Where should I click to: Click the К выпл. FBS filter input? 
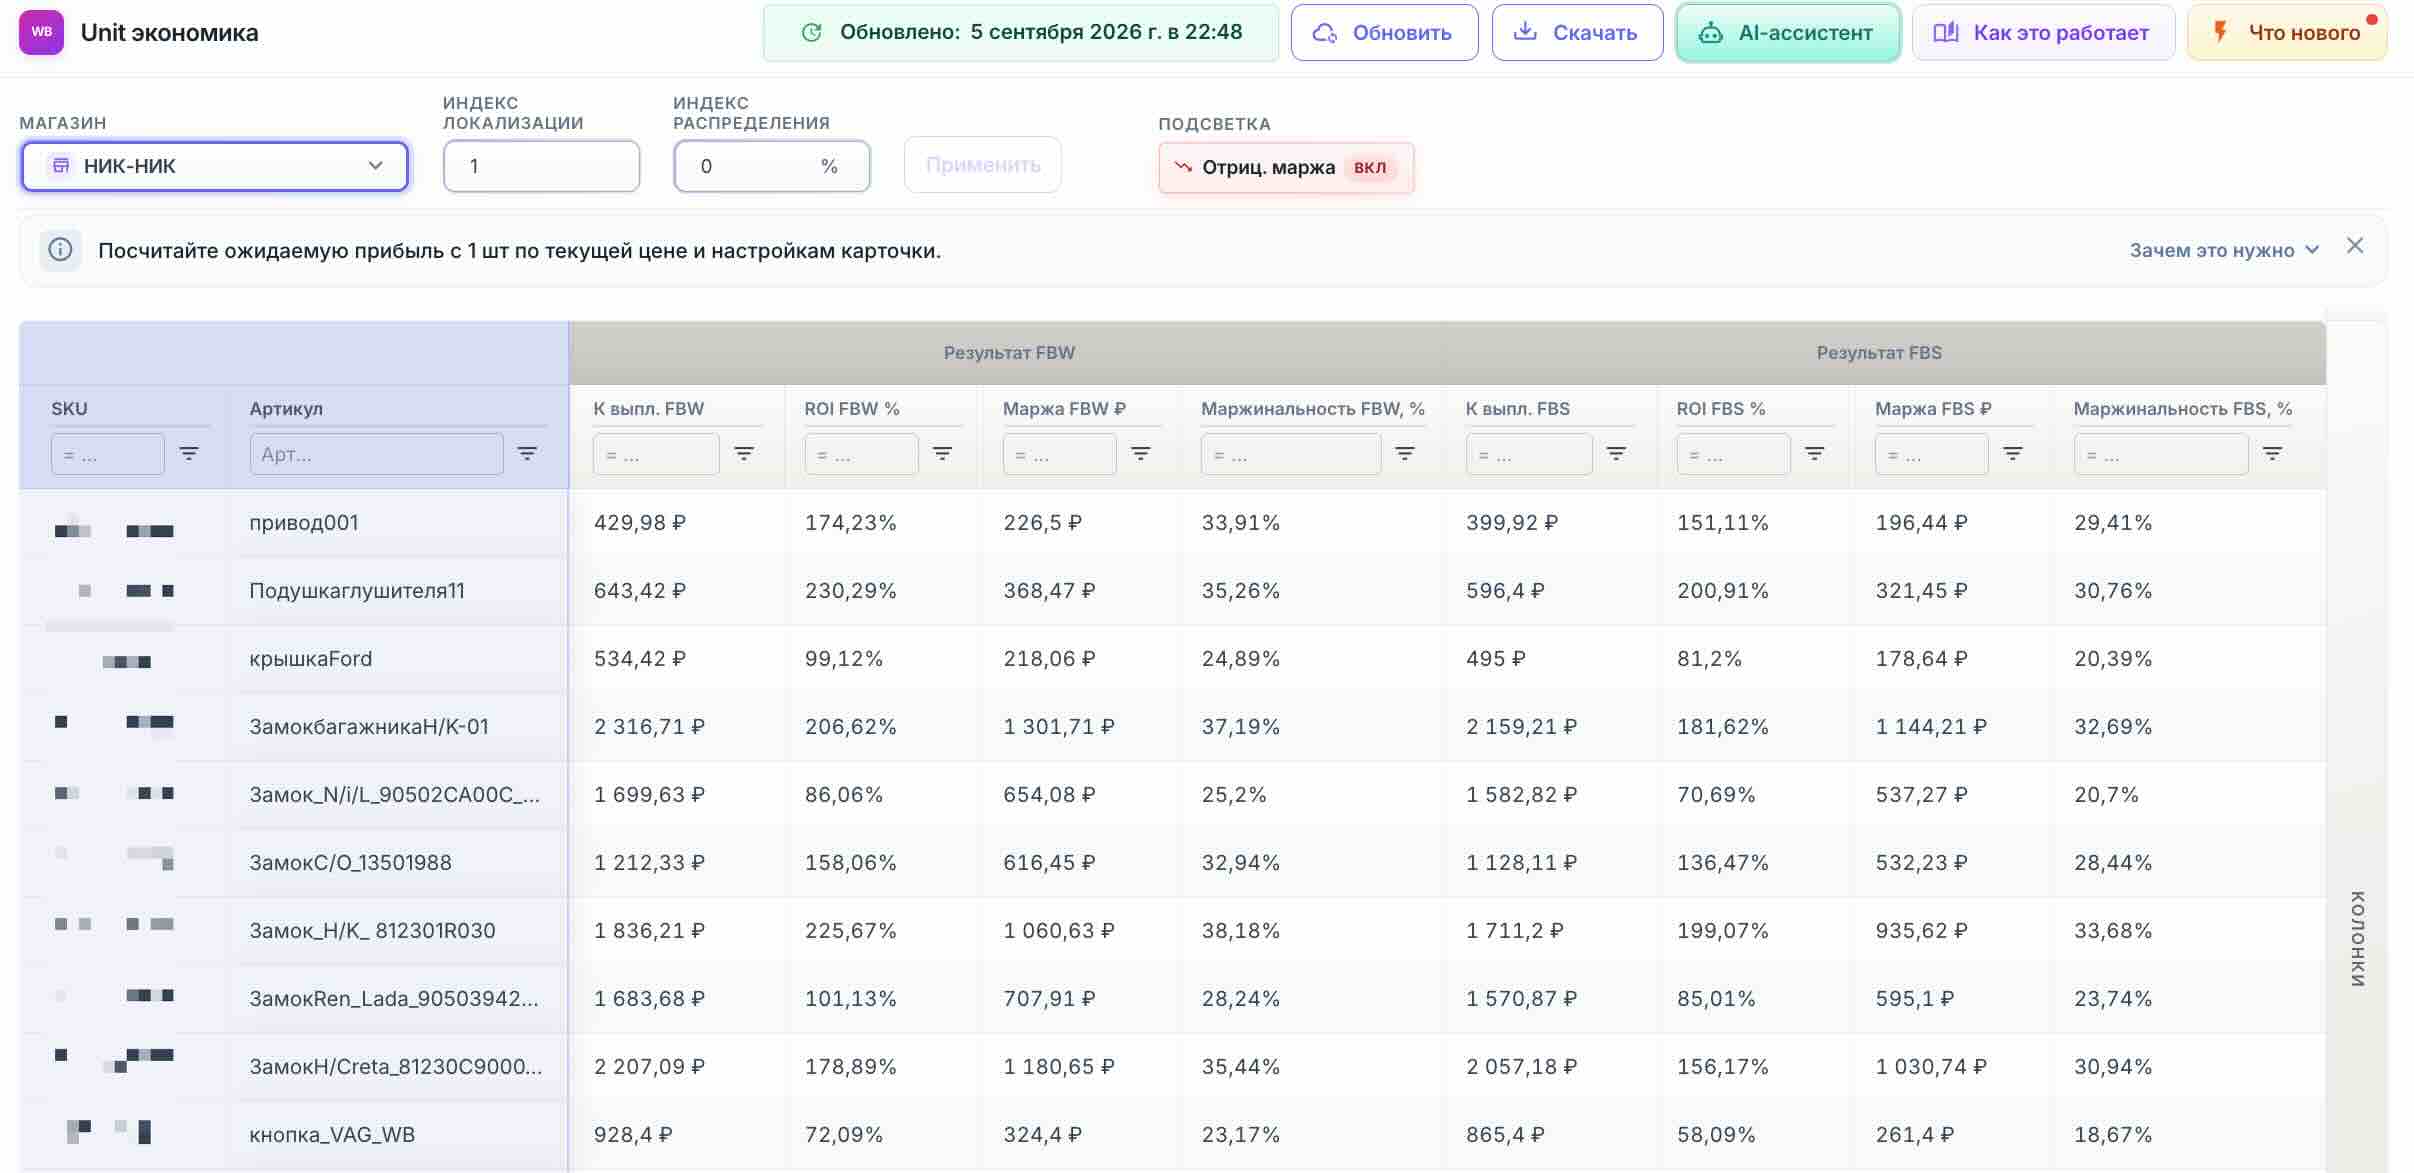point(1529,454)
